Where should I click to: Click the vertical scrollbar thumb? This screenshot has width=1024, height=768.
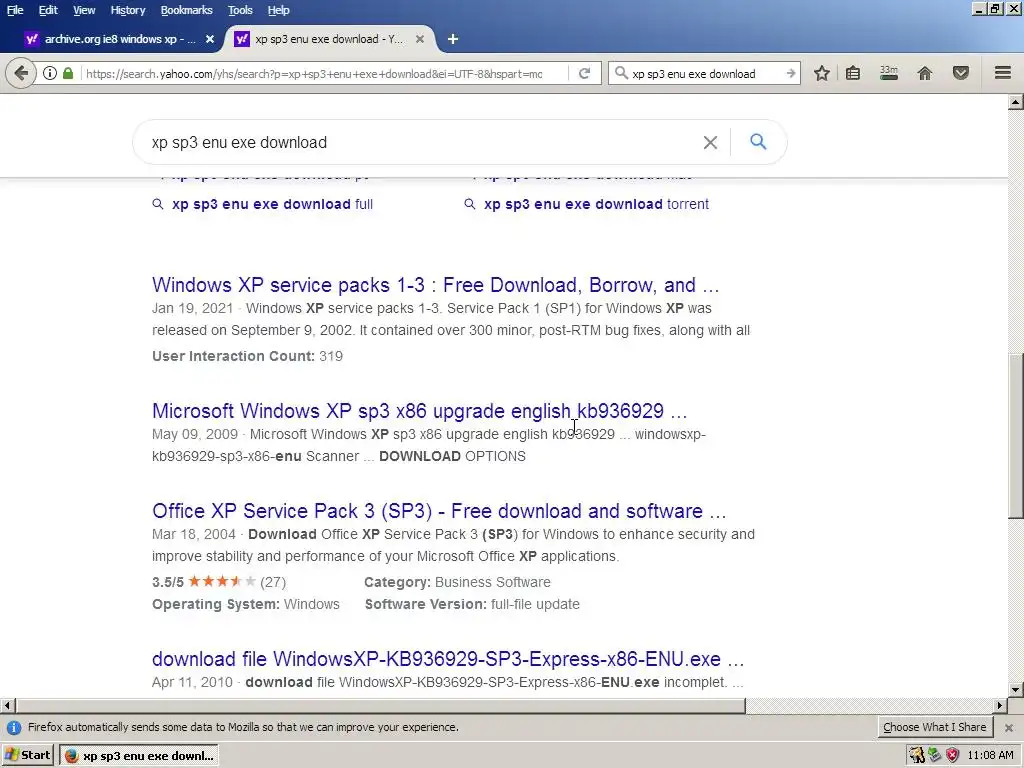1016,436
